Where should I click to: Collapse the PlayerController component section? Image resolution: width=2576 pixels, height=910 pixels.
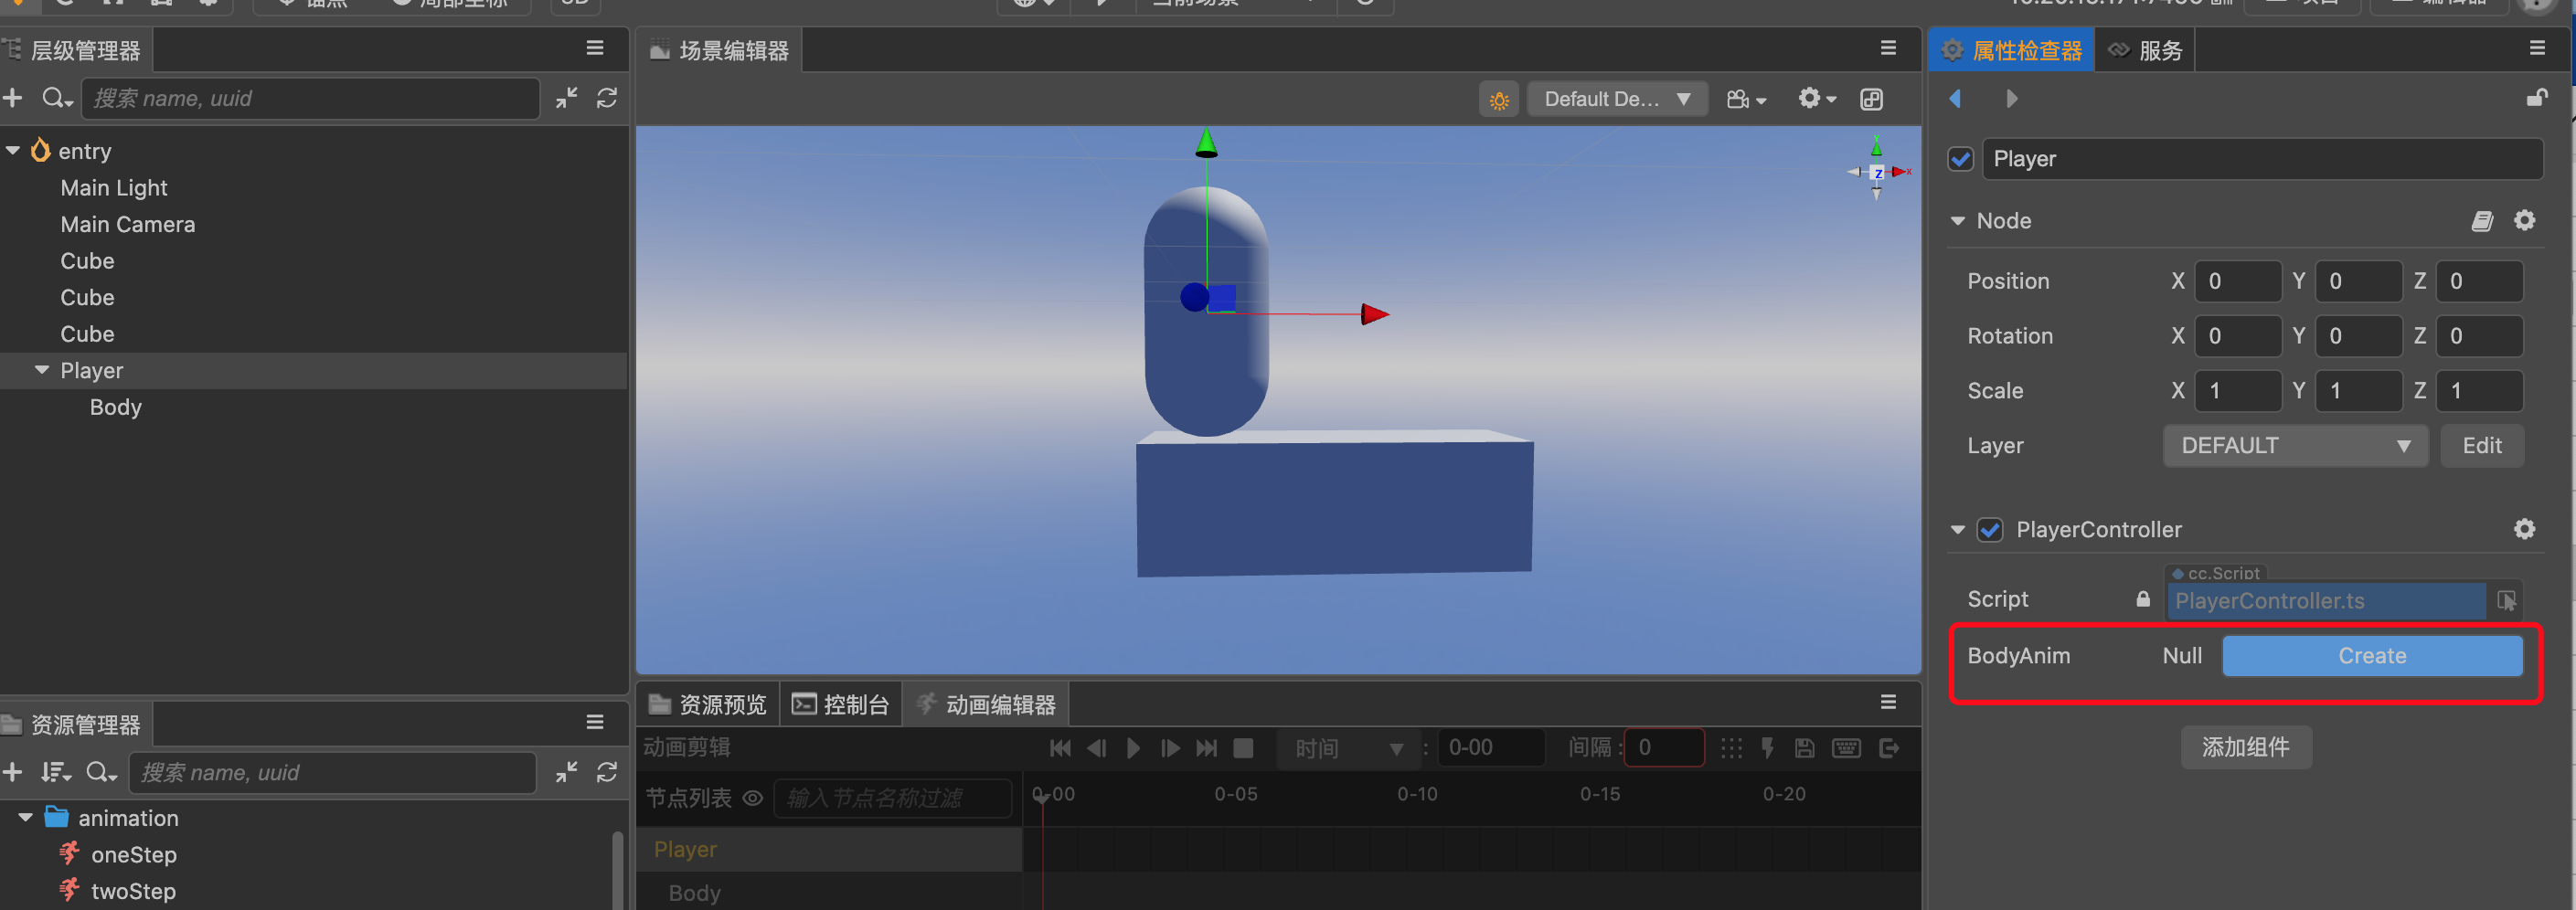coord(1957,529)
